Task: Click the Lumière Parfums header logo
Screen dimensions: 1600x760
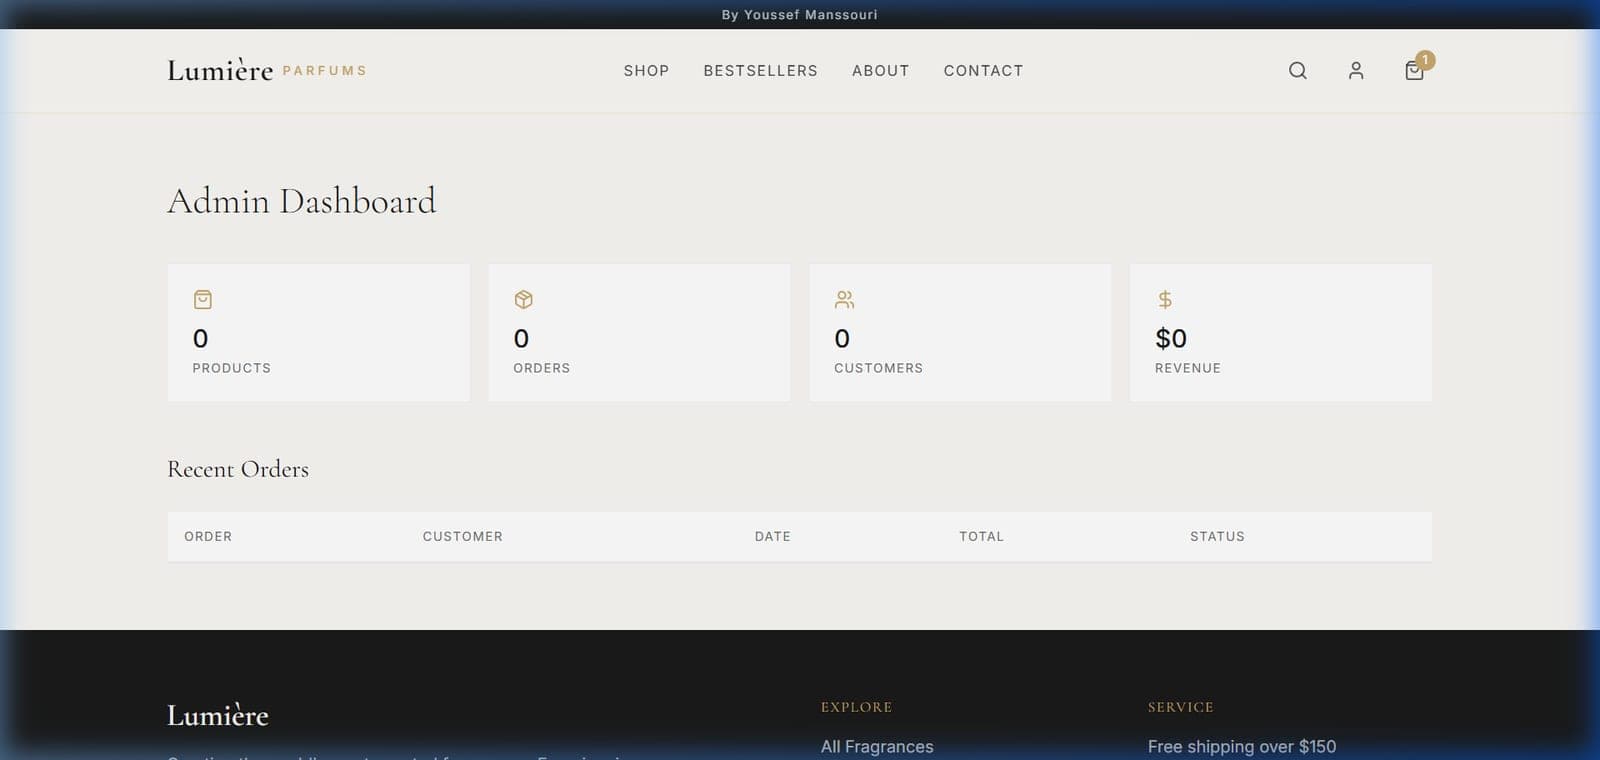Action: 267,70
